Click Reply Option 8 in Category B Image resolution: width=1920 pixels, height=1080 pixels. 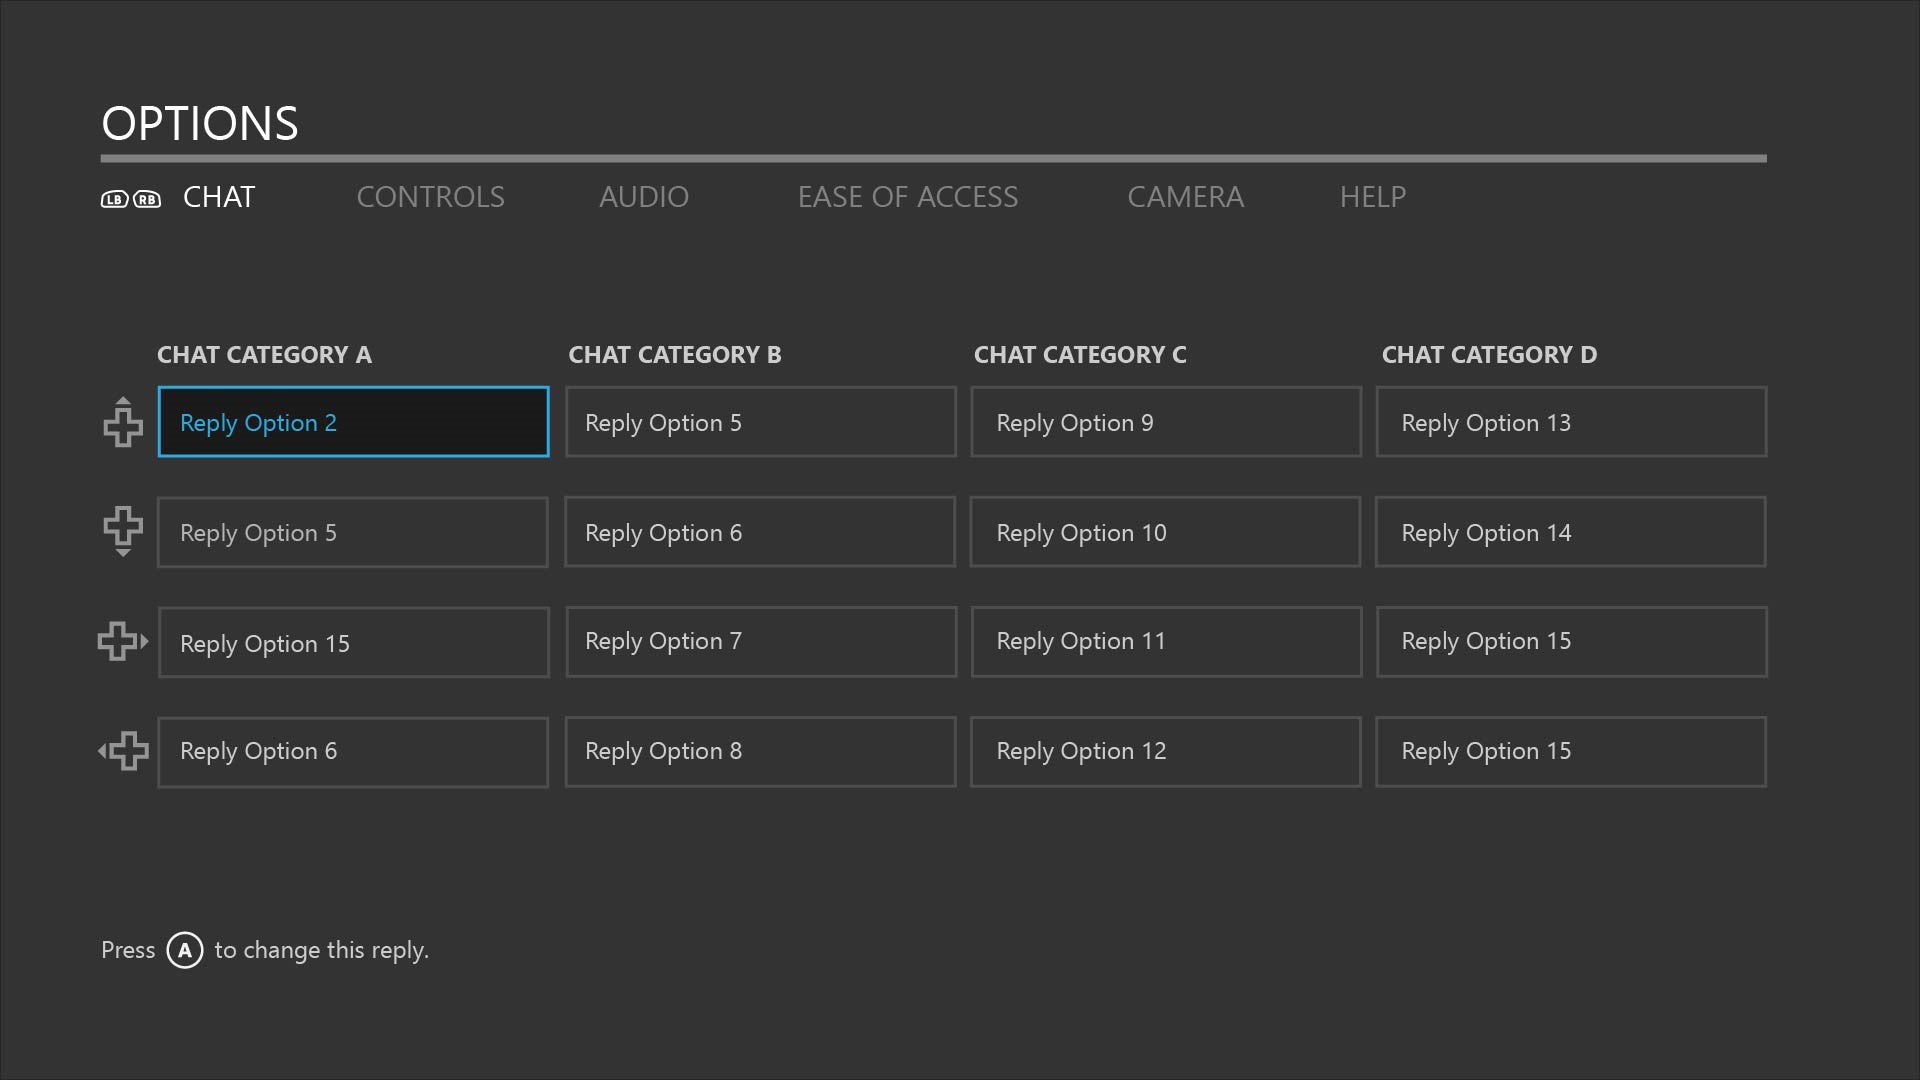coord(760,750)
